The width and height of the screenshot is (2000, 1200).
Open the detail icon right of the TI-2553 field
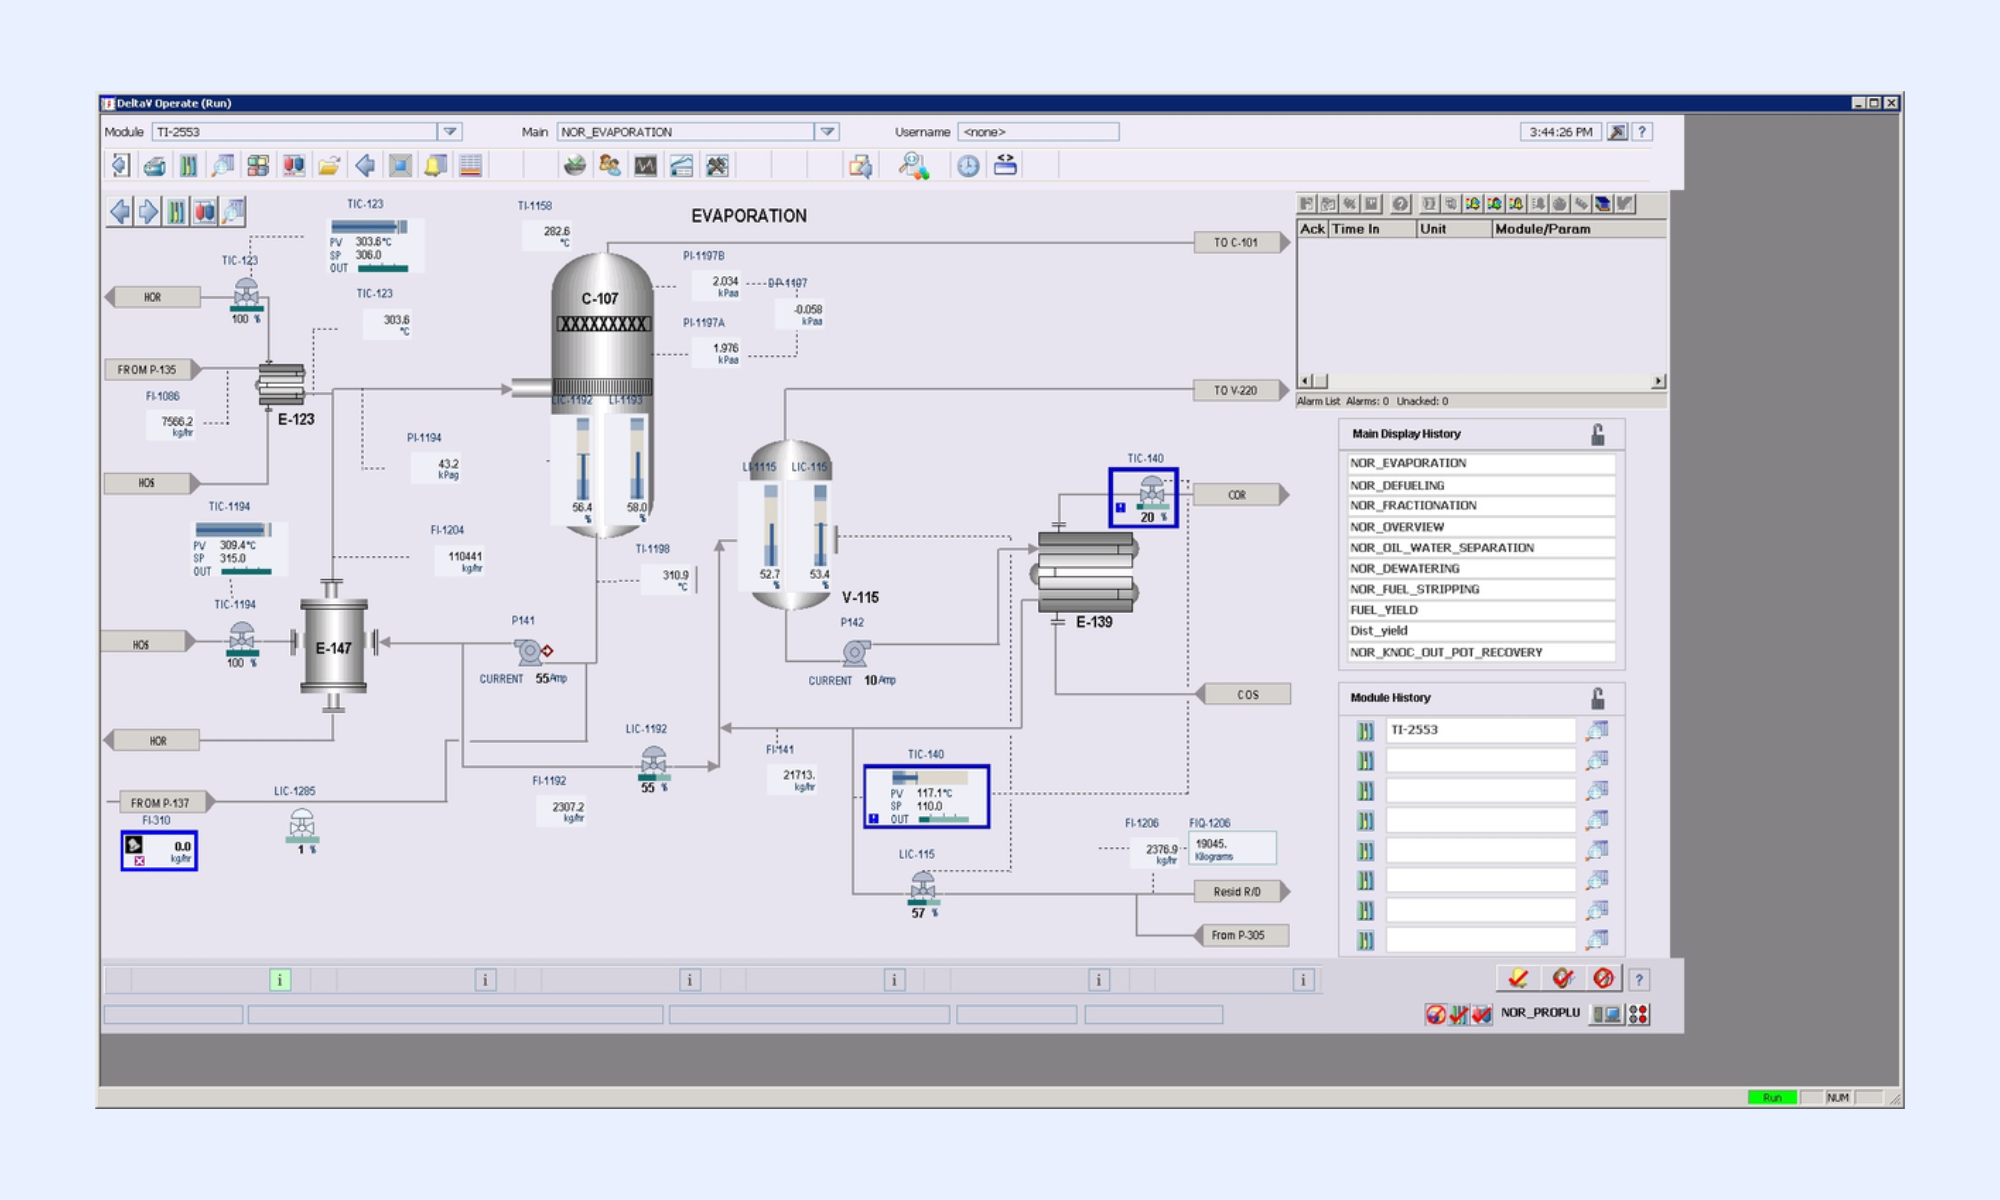click(x=1597, y=731)
